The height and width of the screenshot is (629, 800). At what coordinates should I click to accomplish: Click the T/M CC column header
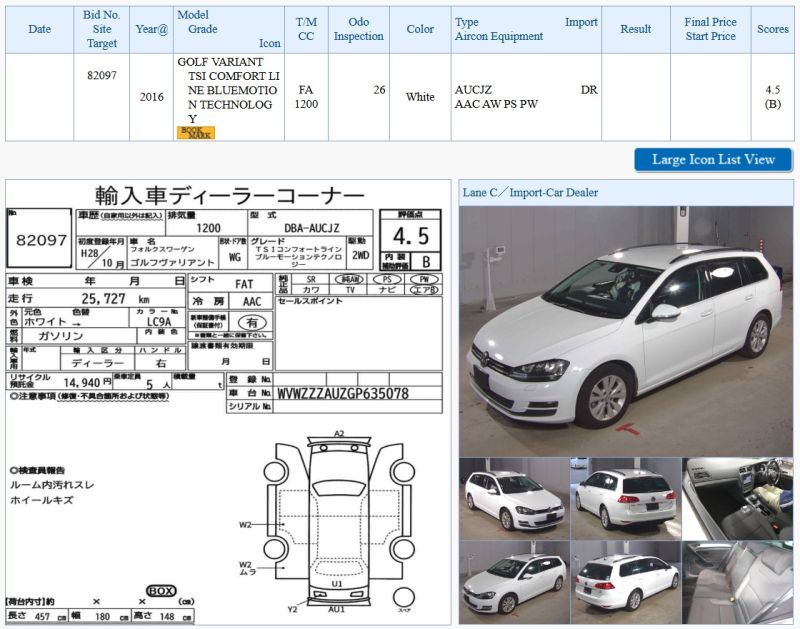306,30
